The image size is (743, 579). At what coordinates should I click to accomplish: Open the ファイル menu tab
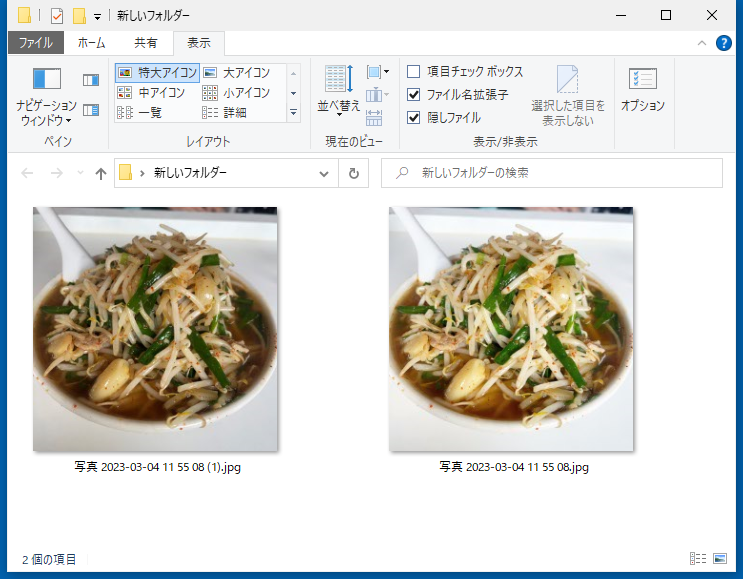pos(36,43)
